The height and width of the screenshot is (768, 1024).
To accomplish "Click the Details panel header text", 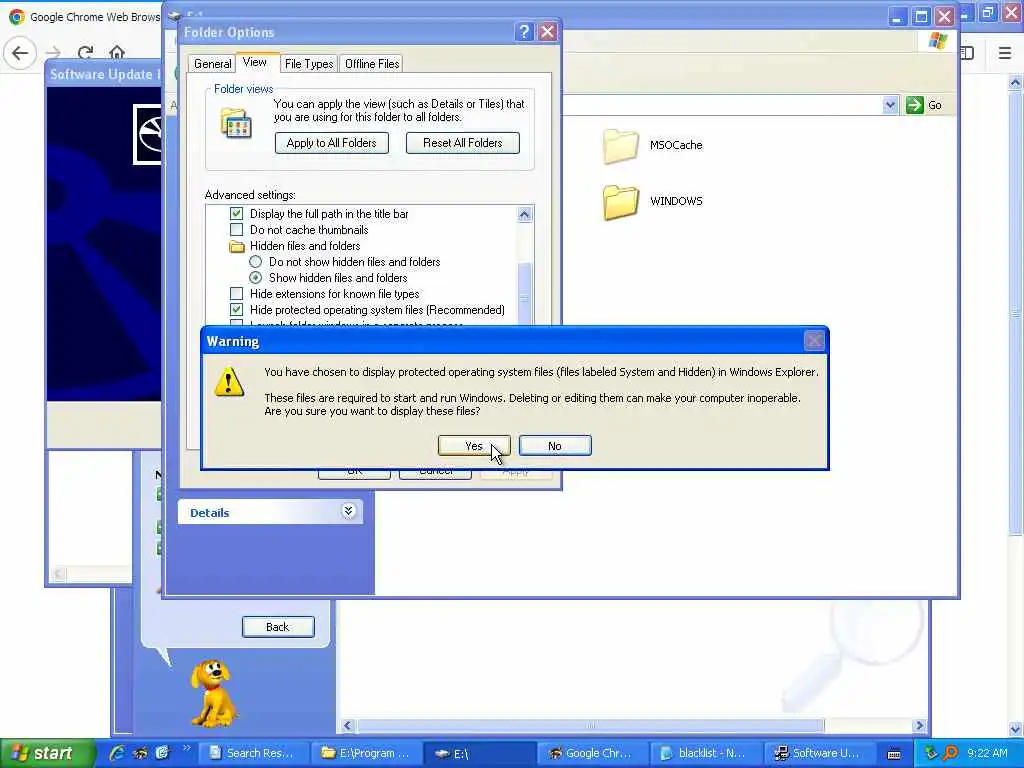I will tap(210, 513).
